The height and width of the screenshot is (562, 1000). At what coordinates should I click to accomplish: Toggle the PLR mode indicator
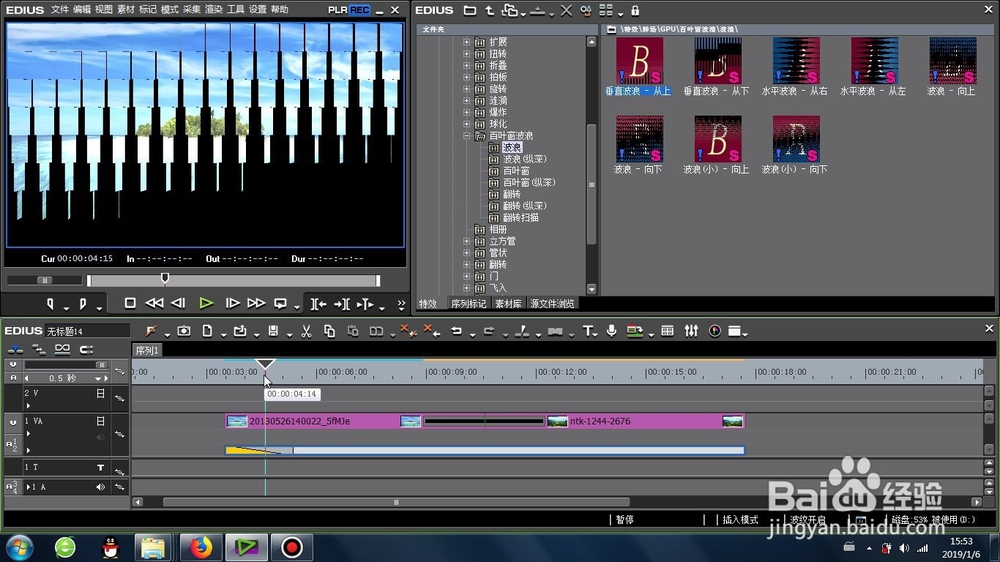click(338, 10)
